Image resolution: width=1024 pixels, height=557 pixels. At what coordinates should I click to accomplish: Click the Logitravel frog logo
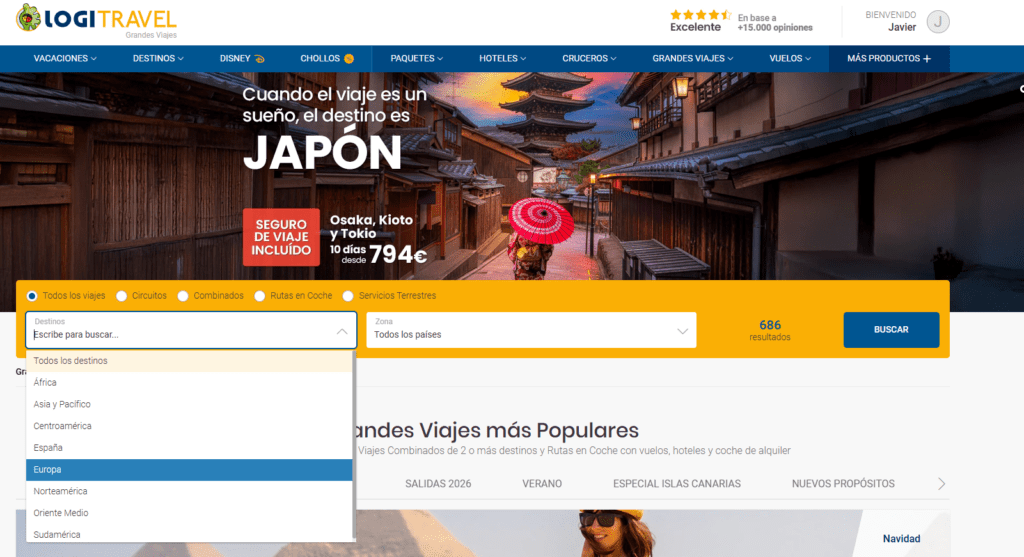coord(29,18)
